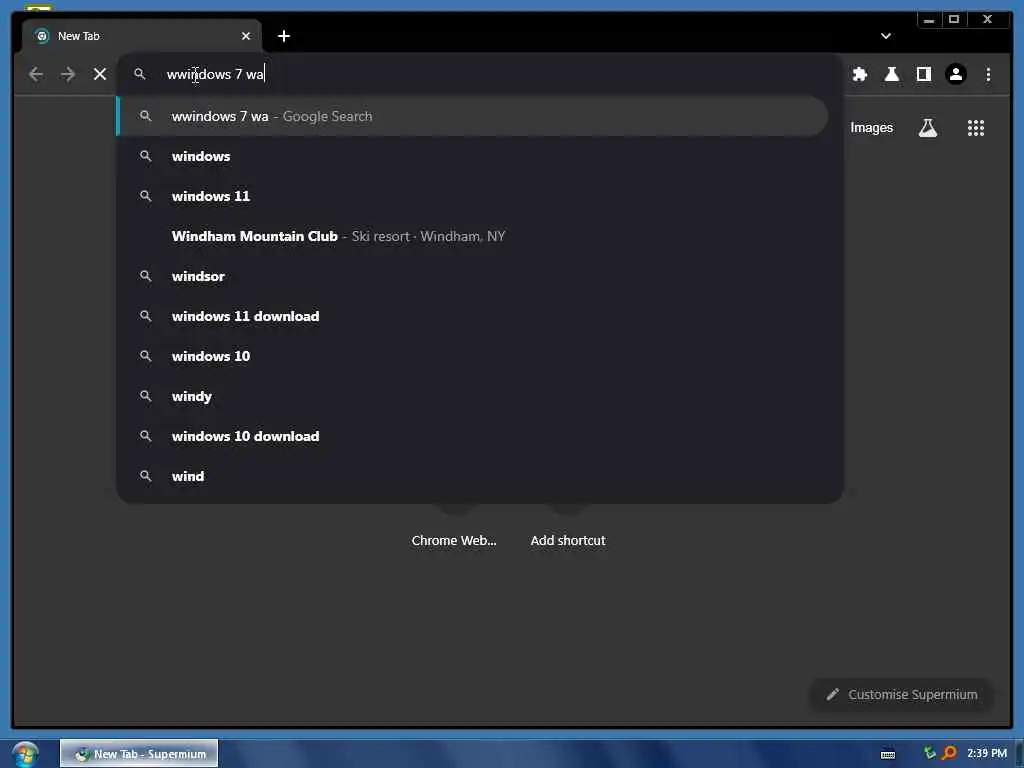Open a new tab with the plus button

click(283, 36)
